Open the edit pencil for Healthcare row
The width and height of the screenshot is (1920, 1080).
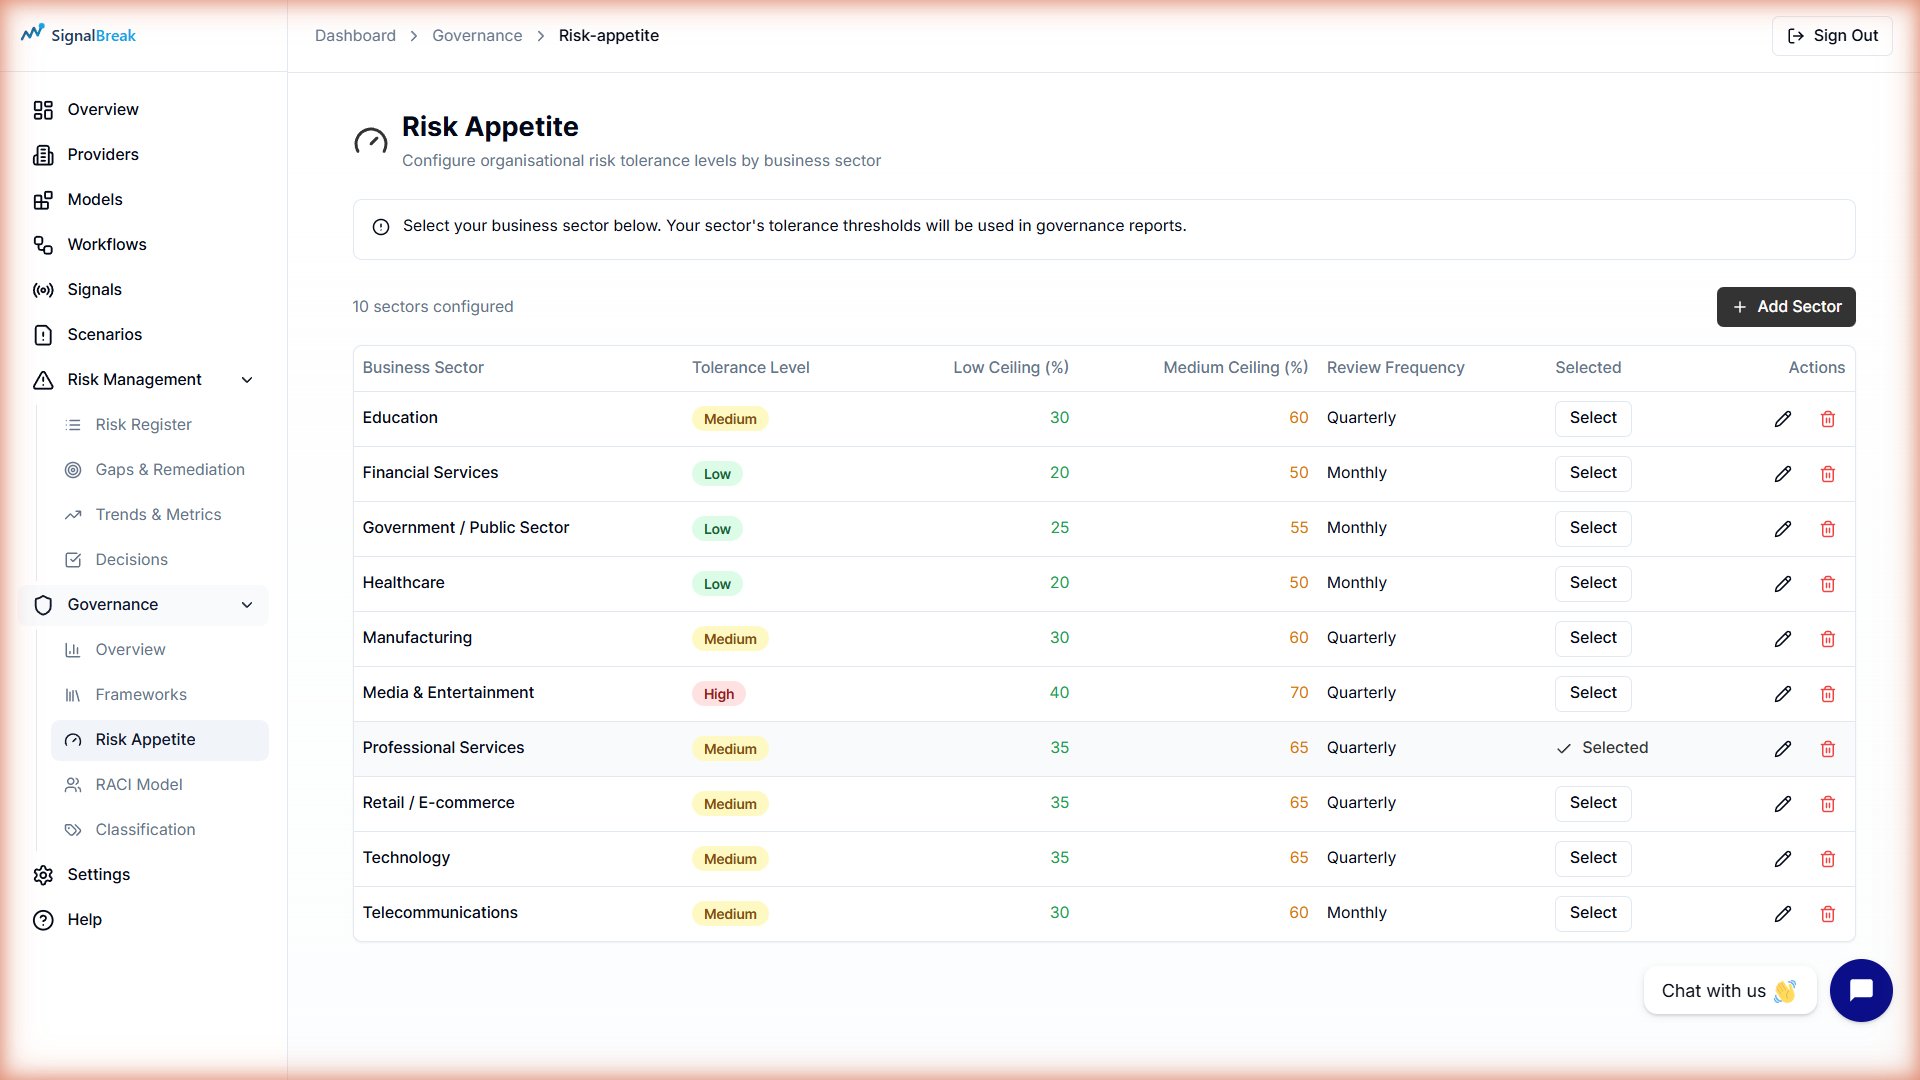pyautogui.click(x=1783, y=583)
